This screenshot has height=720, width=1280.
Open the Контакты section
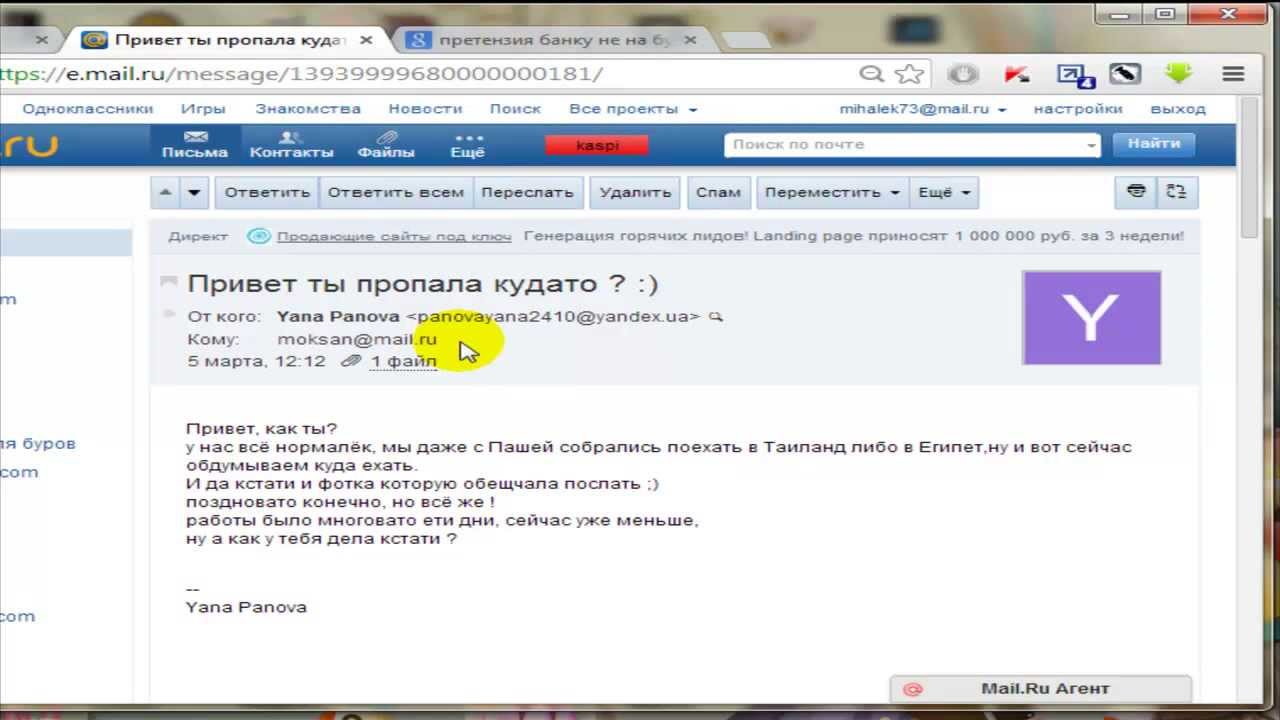point(291,145)
